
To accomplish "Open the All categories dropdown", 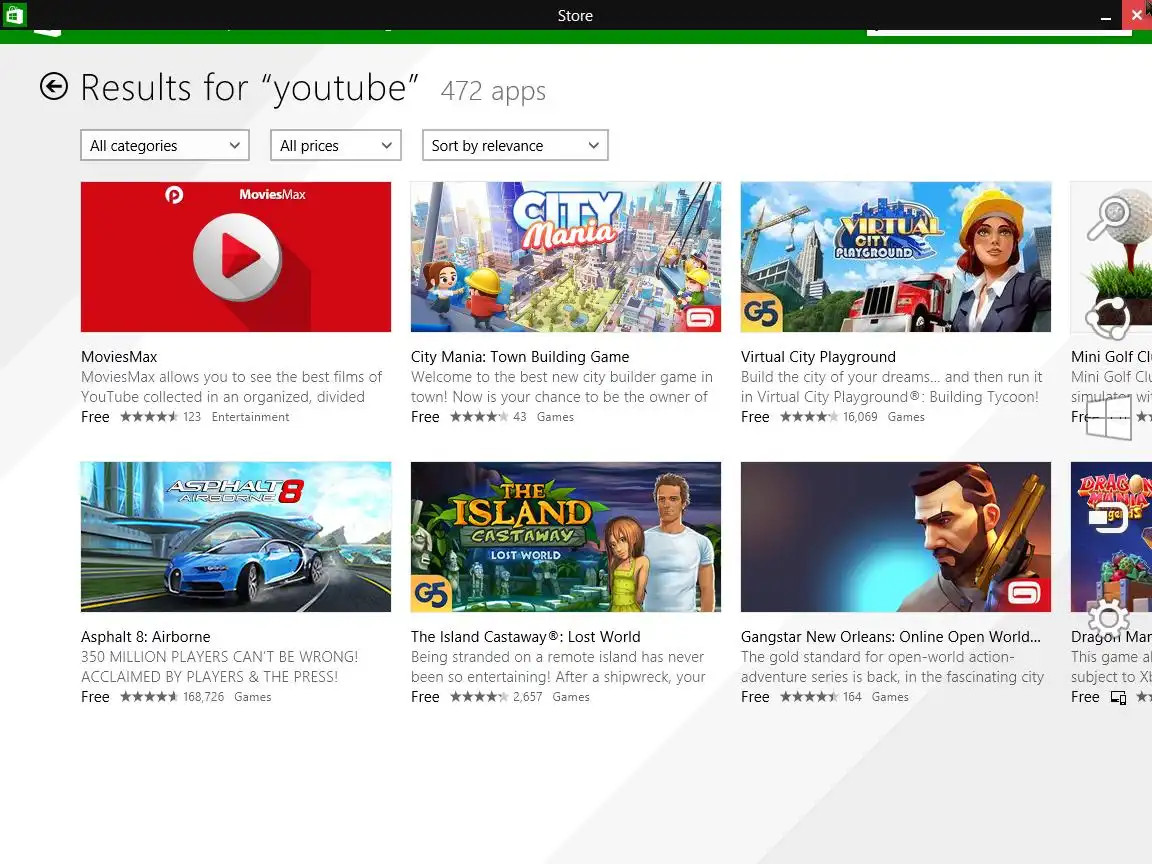I will [x=165, y=145].
